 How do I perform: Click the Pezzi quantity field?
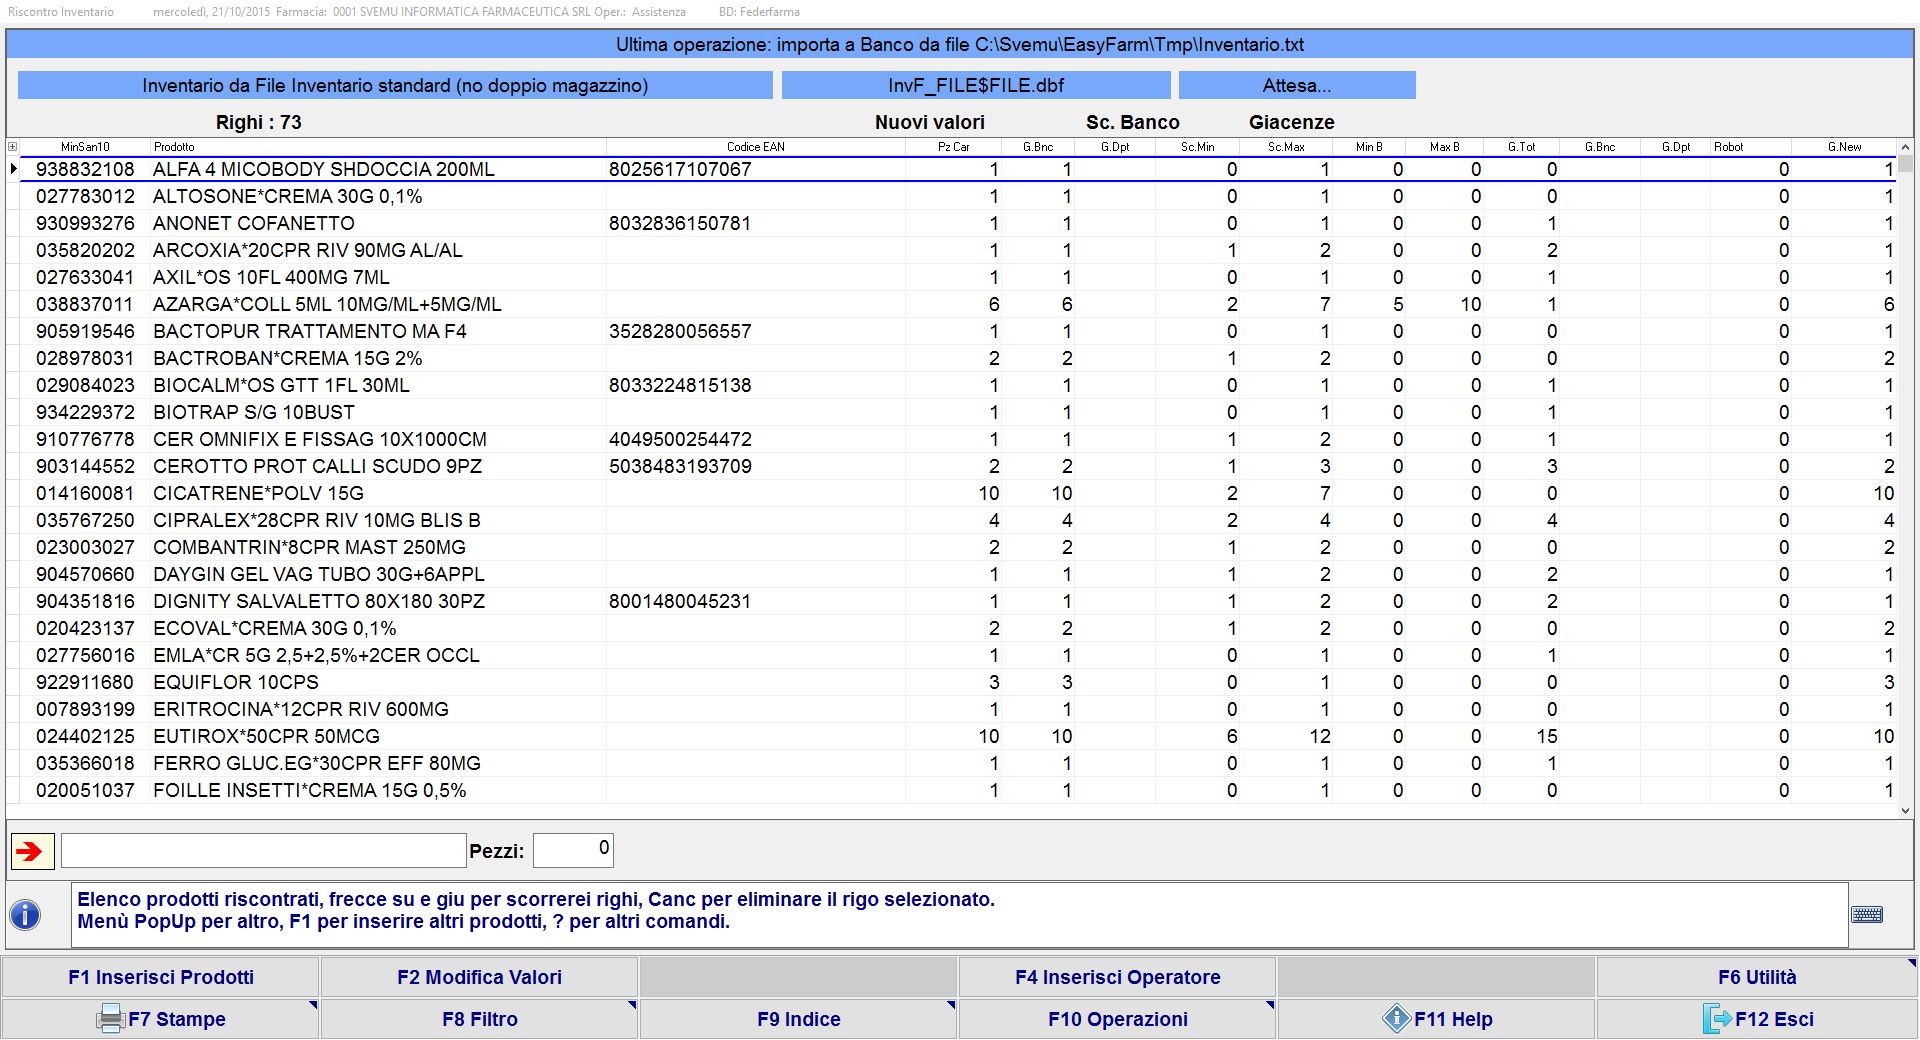coord(573,850)
